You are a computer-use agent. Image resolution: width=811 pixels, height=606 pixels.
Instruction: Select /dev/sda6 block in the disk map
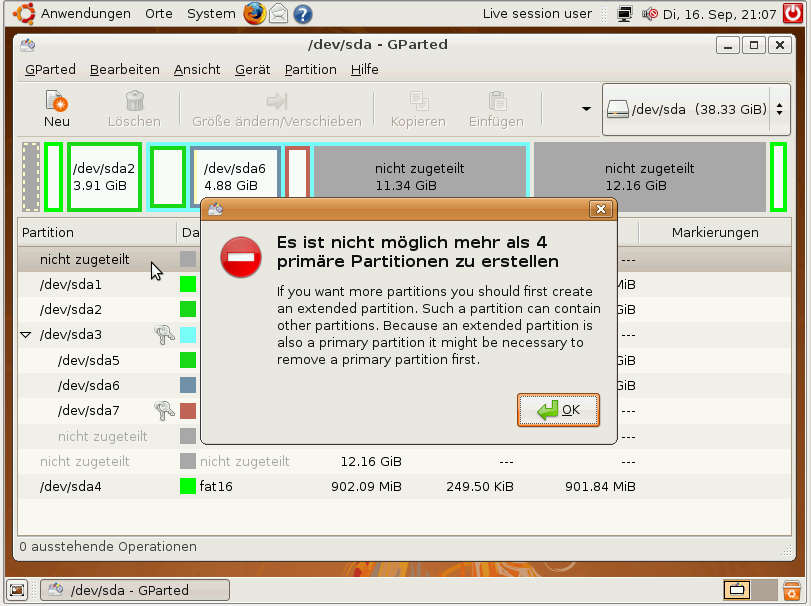(x=234, y=177)
